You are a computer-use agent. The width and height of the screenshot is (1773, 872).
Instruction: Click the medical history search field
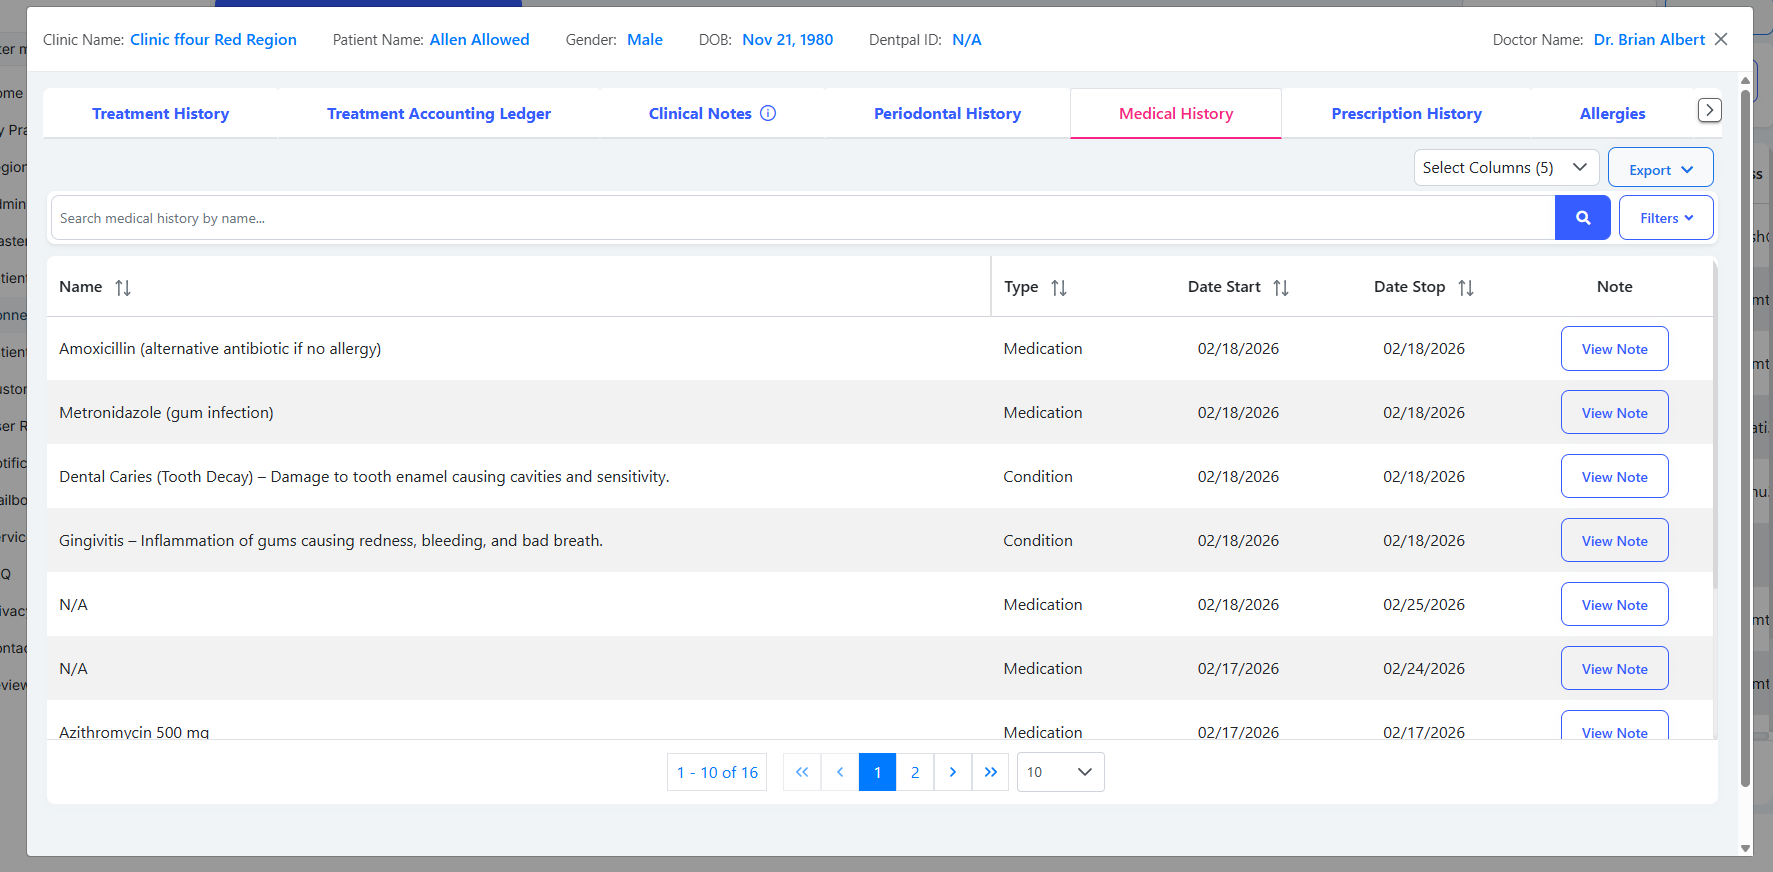[800, 218]
